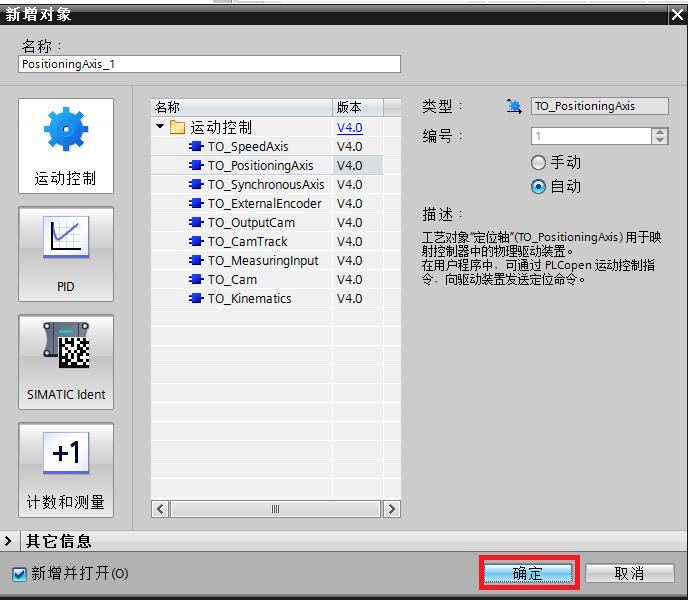The image size is (688, 600).
Task: Click the TO_Cam block icon
Action: tap(196, 279)
